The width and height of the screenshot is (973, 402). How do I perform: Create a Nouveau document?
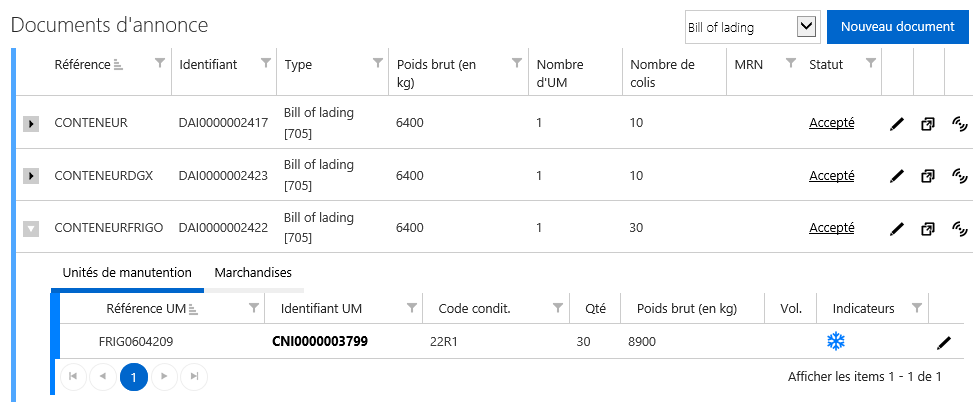[897, 27]
